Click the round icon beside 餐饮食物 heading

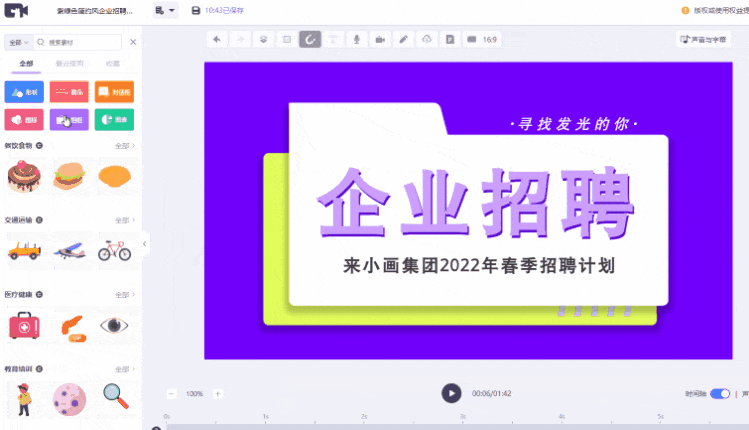pos(39,145)
